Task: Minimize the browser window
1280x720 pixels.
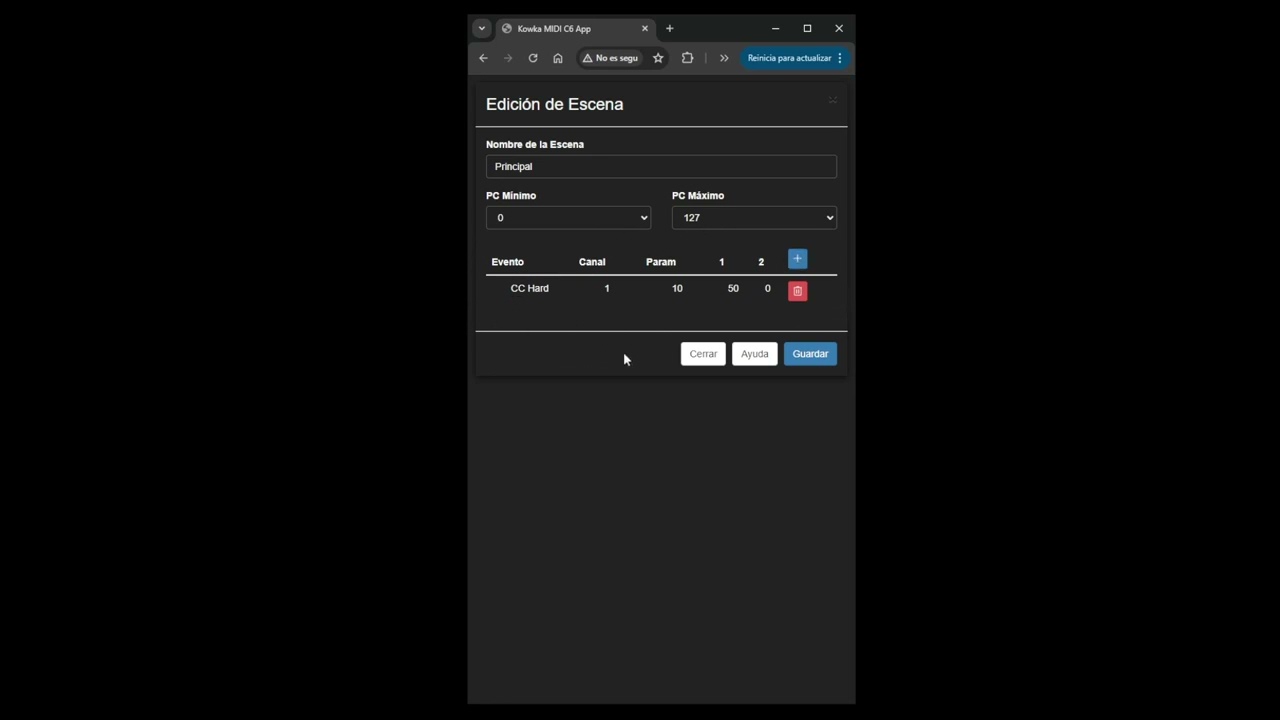Action: 775,28
